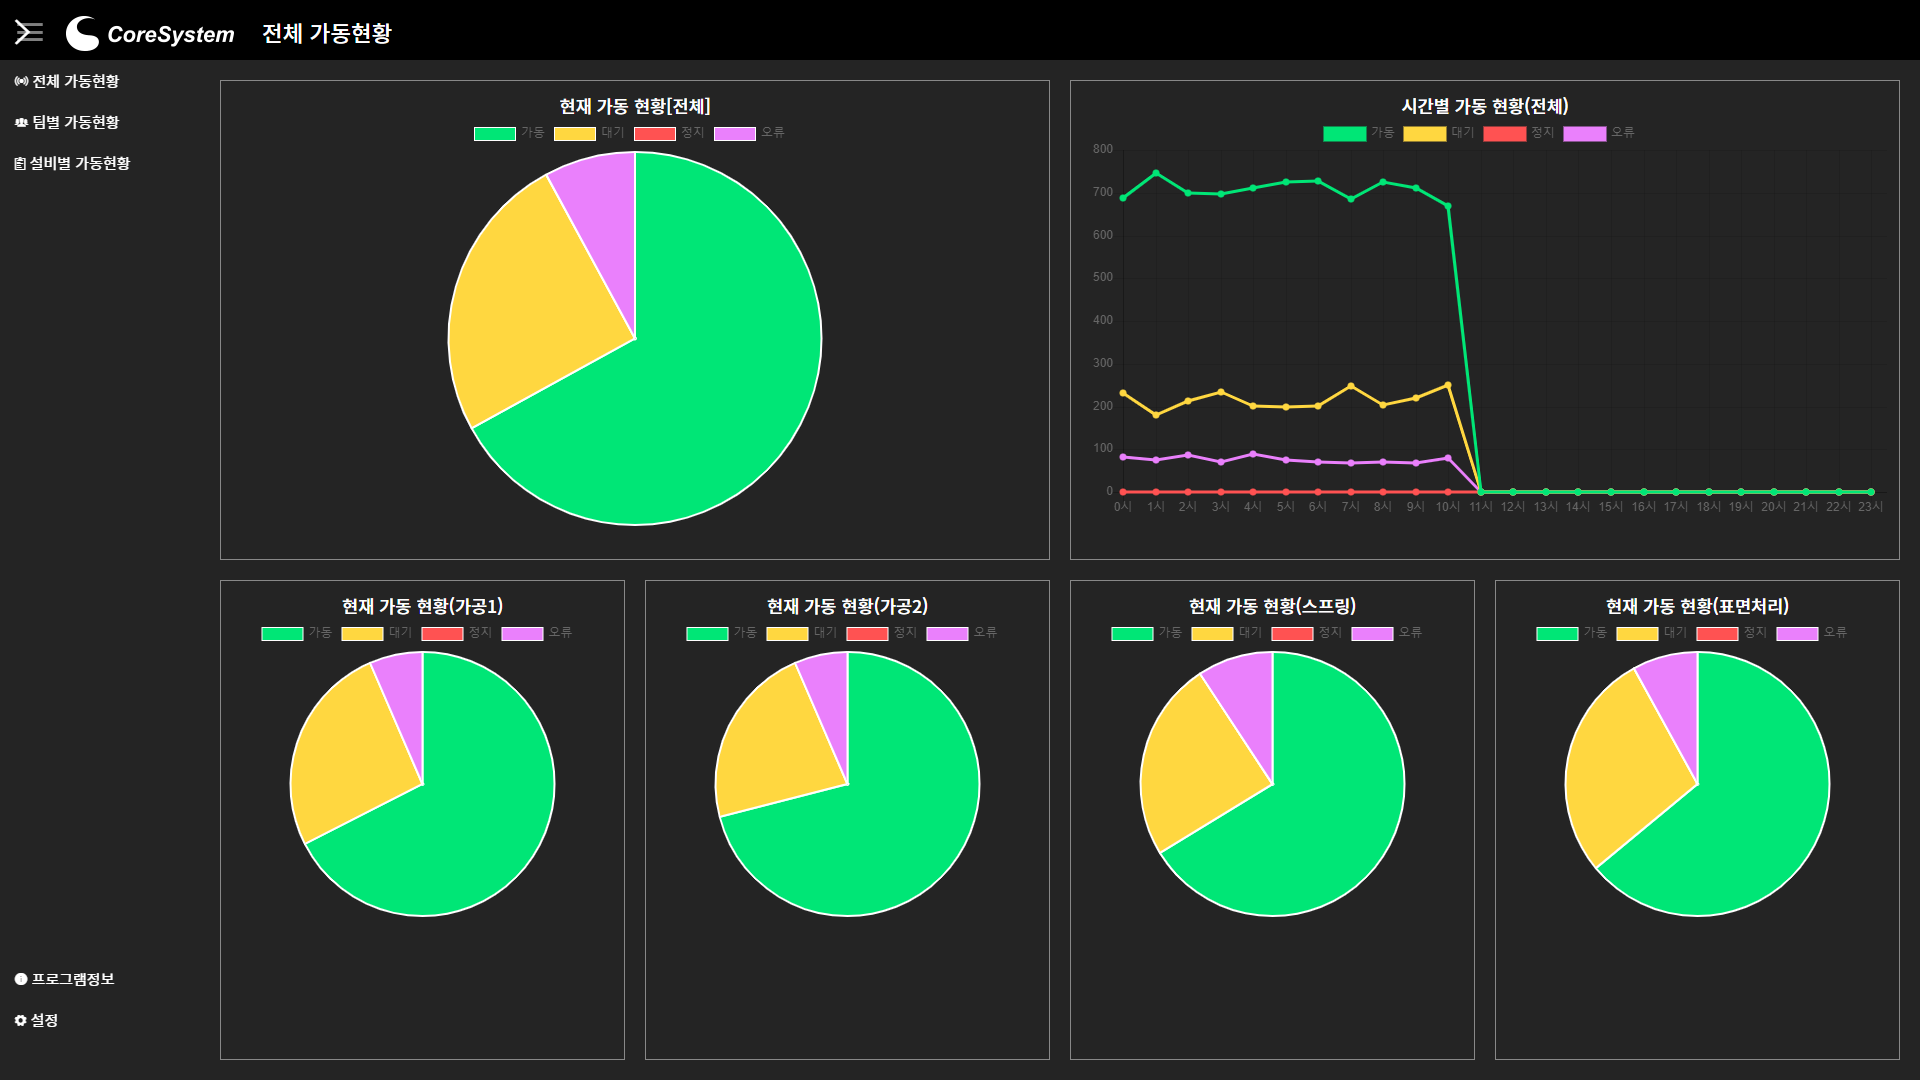Click the green 가동 data point at 1시
Image resolution: width=1920 pixels, height=1080 pixels.
[1156, 173]
